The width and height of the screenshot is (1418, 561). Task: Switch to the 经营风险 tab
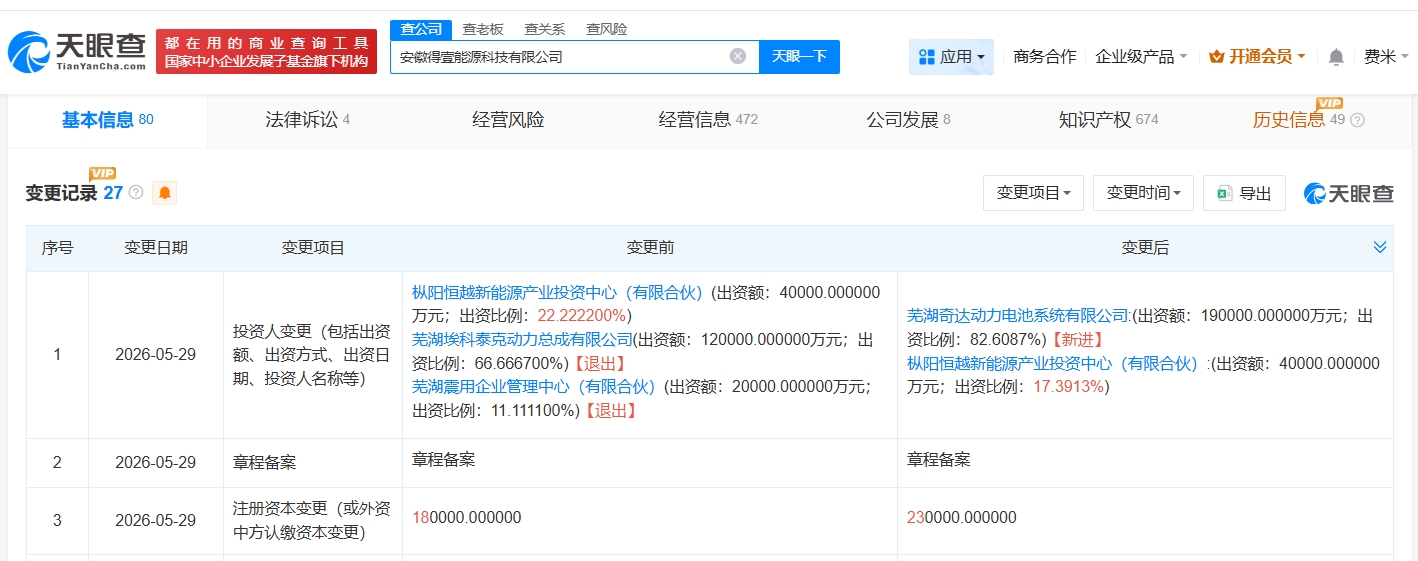point(508,120)
